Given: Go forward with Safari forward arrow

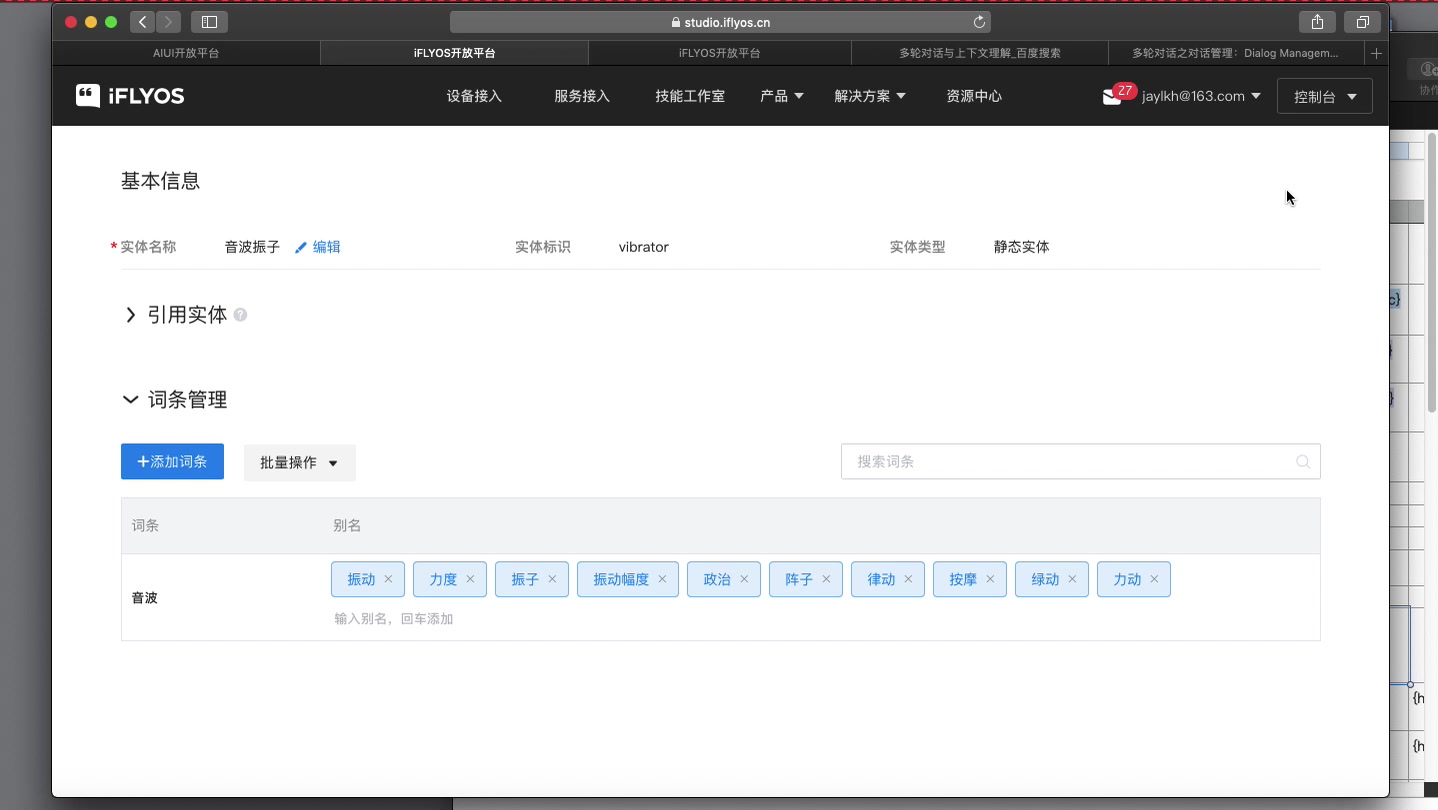Looking at the screenshot, I should (168, 22).
